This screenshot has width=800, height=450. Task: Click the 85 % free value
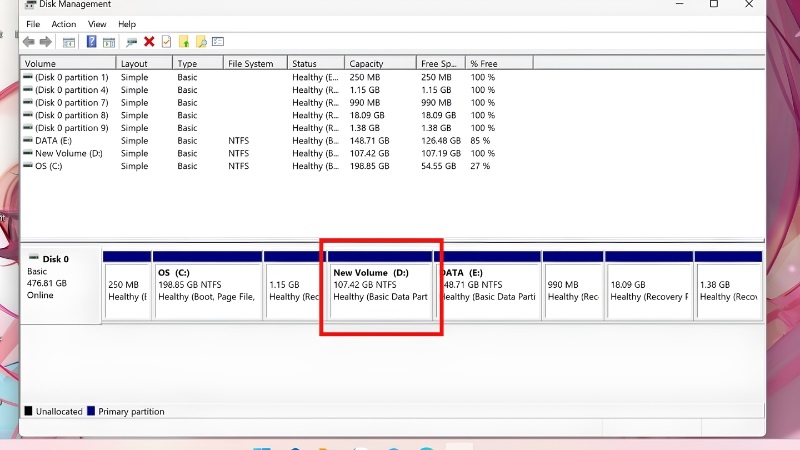pos(480,141)
